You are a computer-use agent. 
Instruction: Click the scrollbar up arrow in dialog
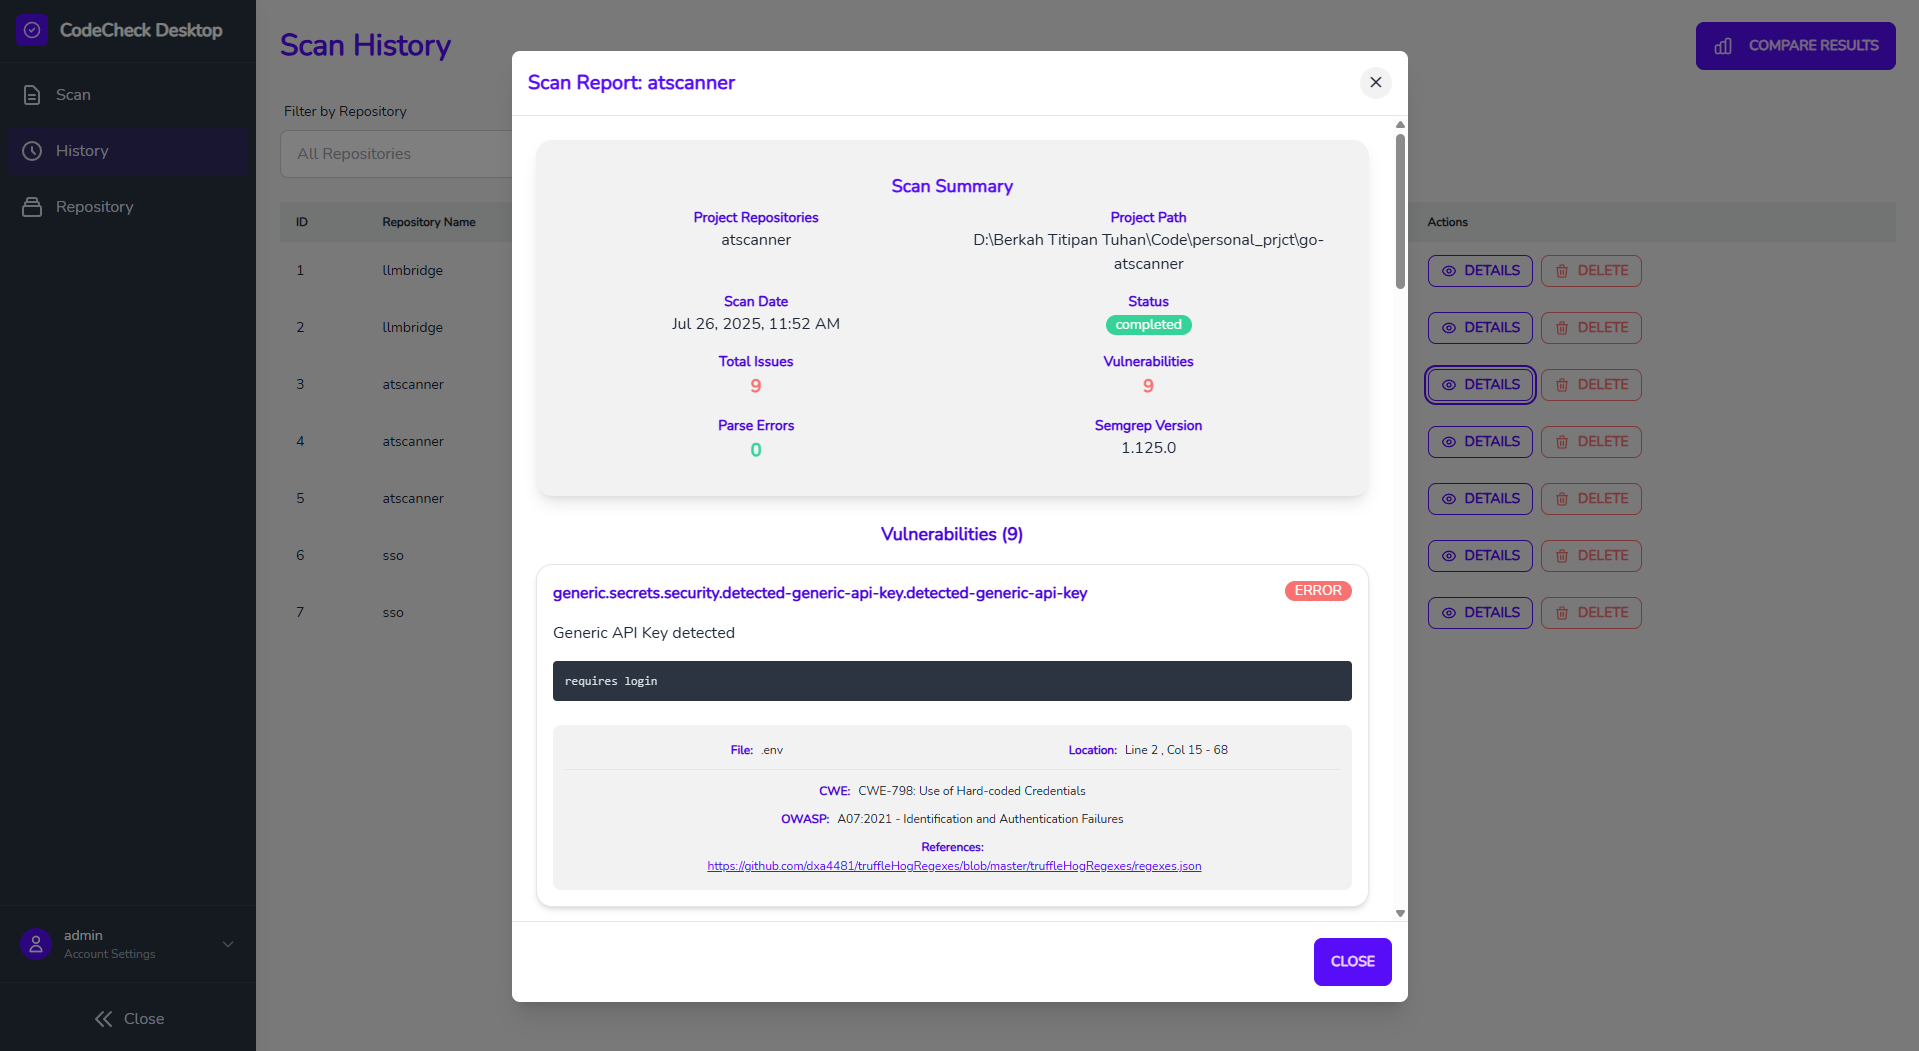click(x=1400, y=125)
